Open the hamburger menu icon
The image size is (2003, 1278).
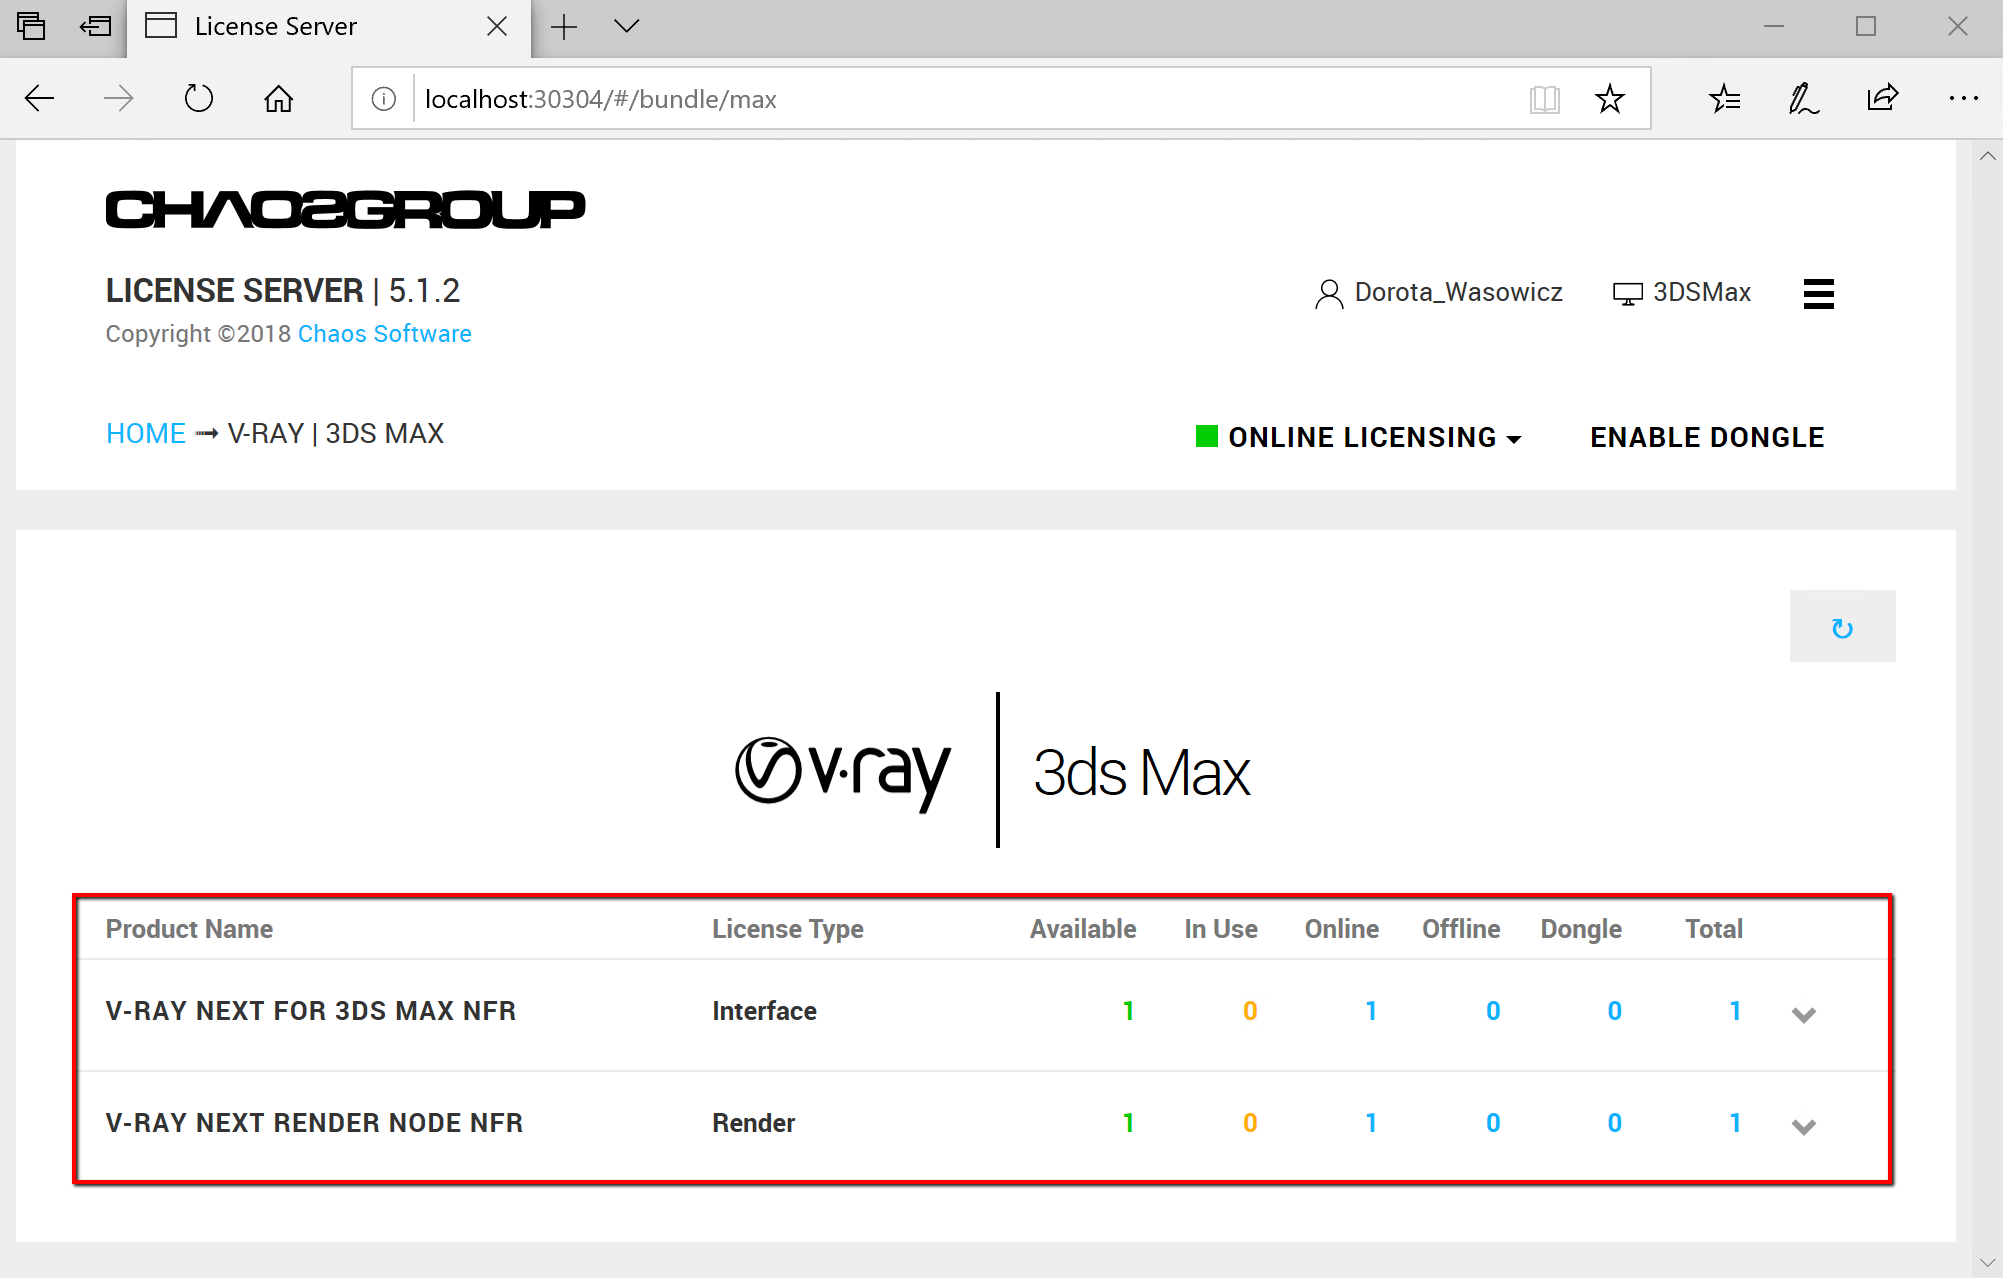(x=1818, y=293)
